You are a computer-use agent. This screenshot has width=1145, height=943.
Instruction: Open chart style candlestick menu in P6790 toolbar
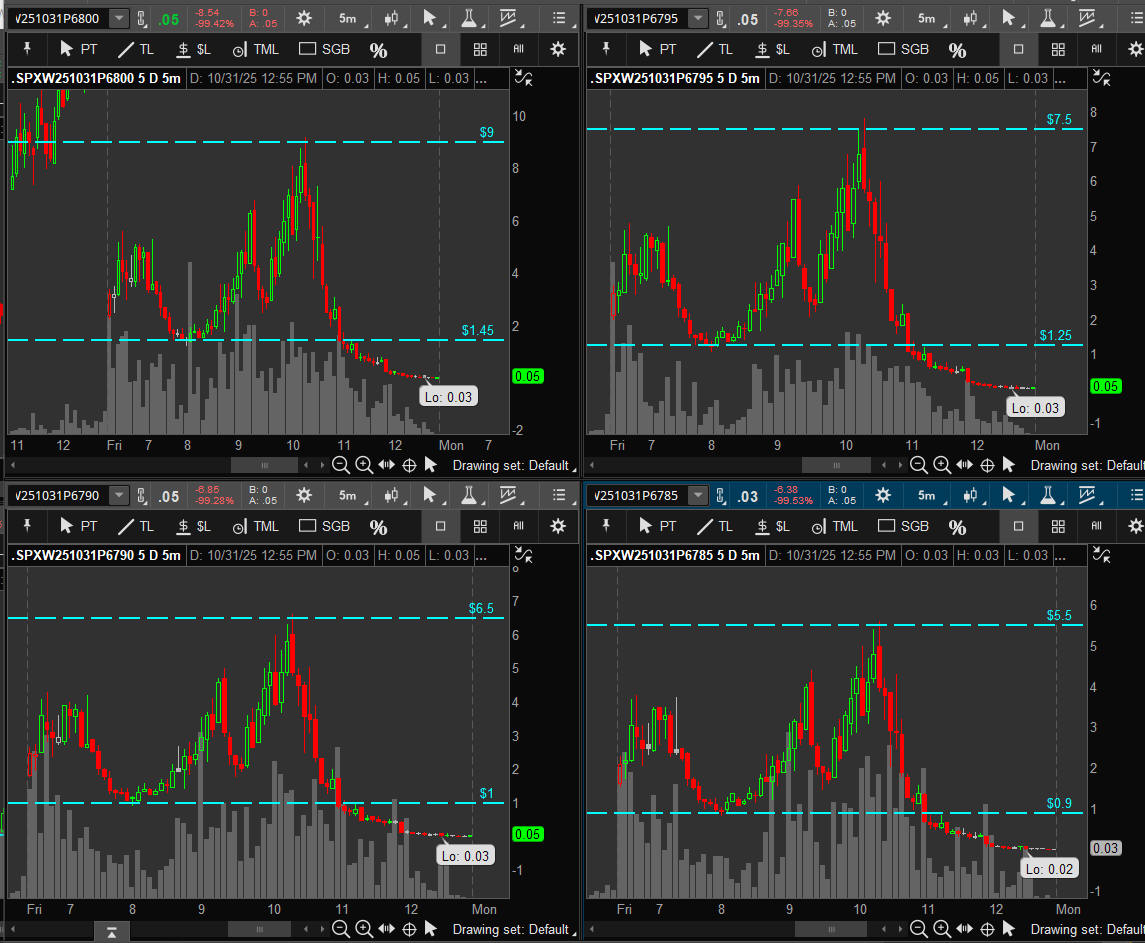point(391,495)
